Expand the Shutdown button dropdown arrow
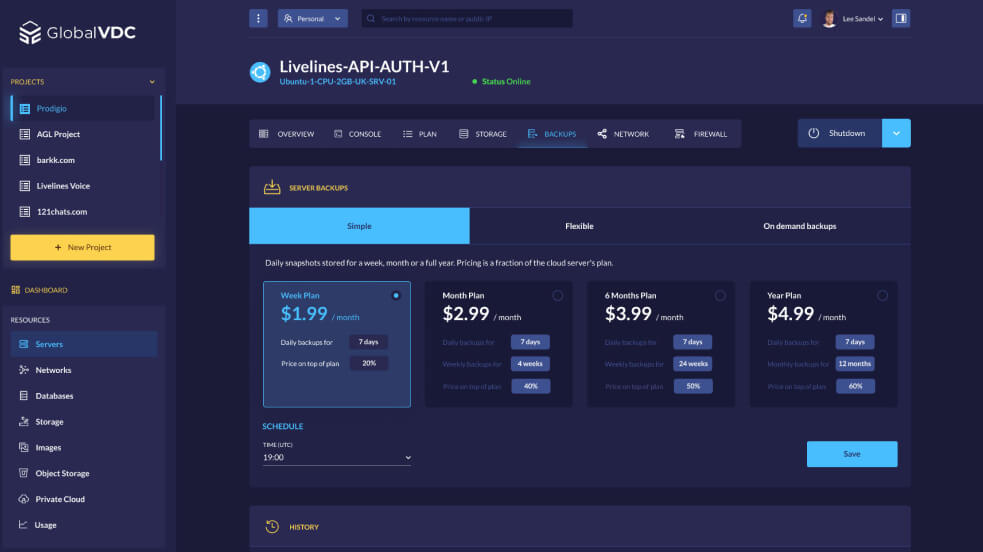The height and width of the screenshot is (552, 983). (896, 133)
